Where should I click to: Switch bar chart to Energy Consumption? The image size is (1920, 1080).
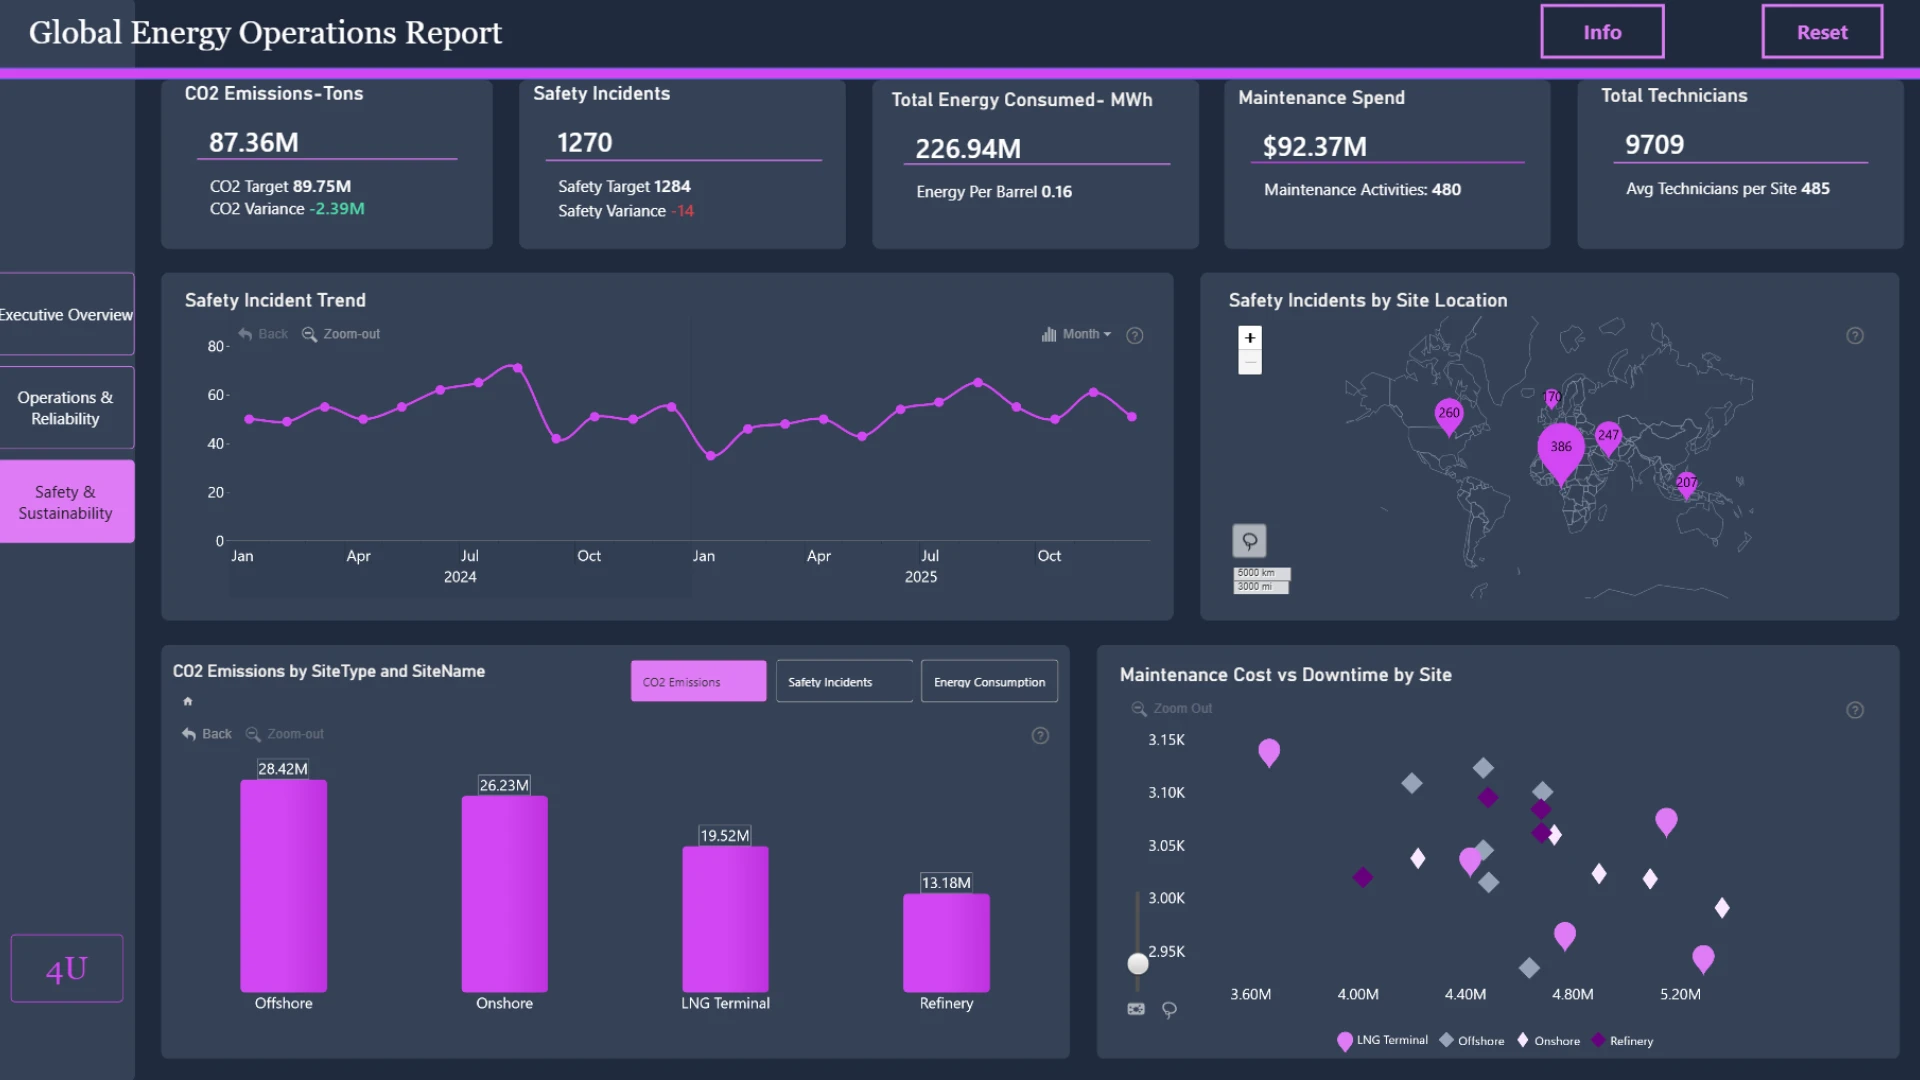click(989, 681)
